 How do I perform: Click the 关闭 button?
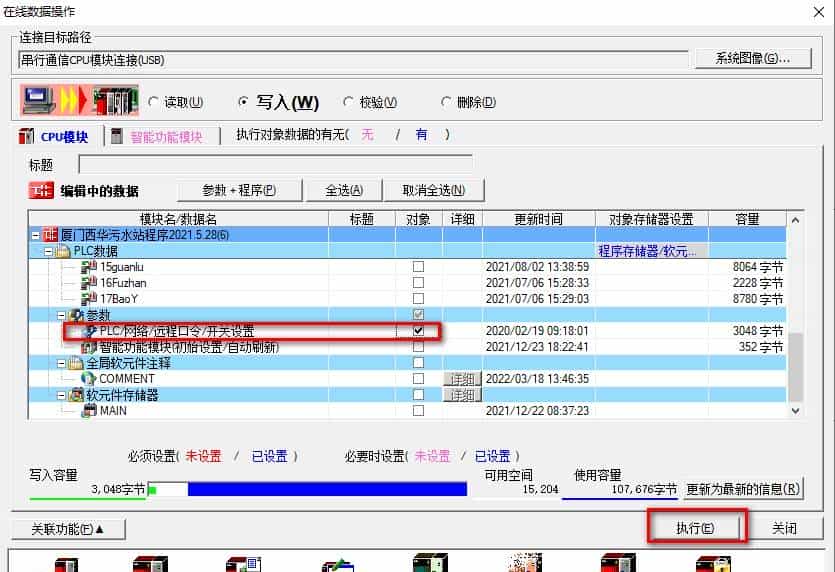(x=784, y=528)
